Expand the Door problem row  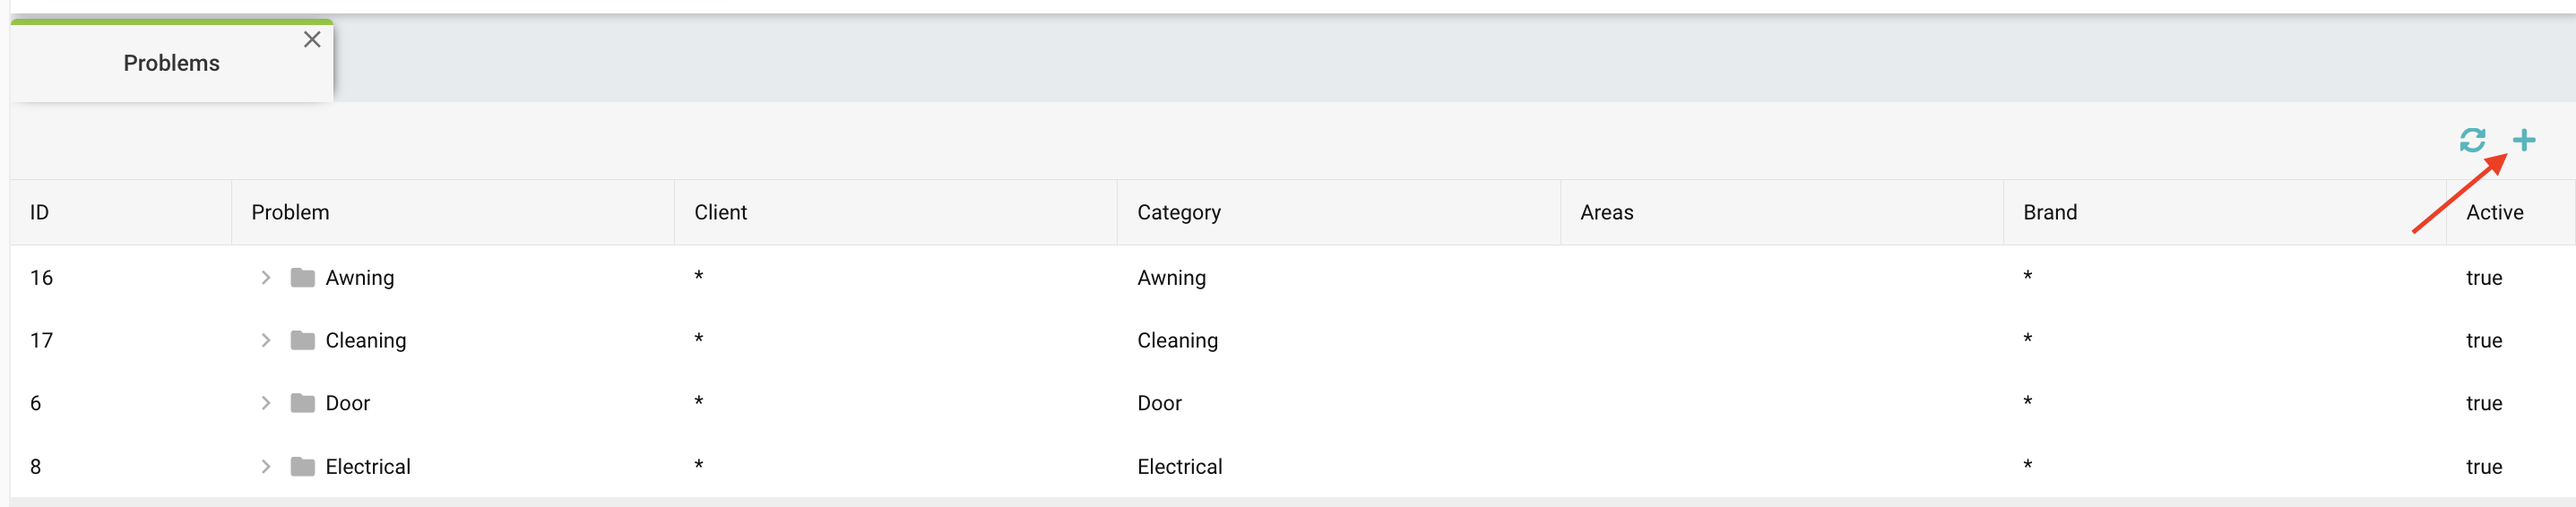(x=265, y=403)
